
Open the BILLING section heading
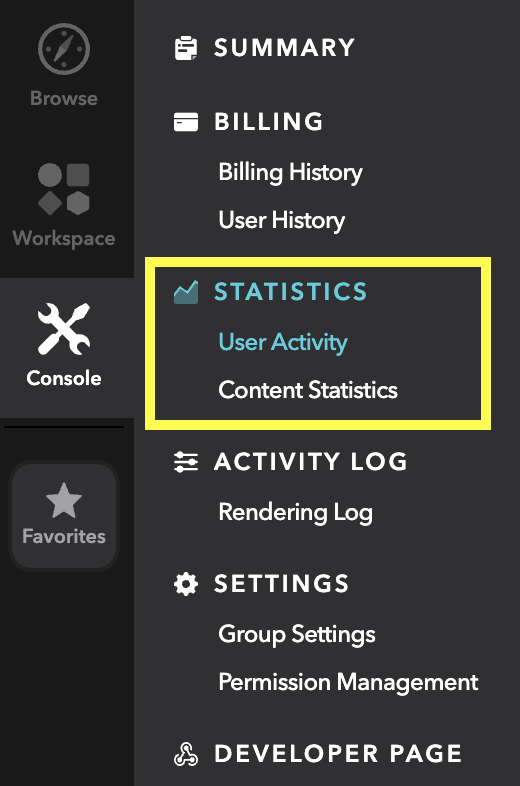coord(269,122)
